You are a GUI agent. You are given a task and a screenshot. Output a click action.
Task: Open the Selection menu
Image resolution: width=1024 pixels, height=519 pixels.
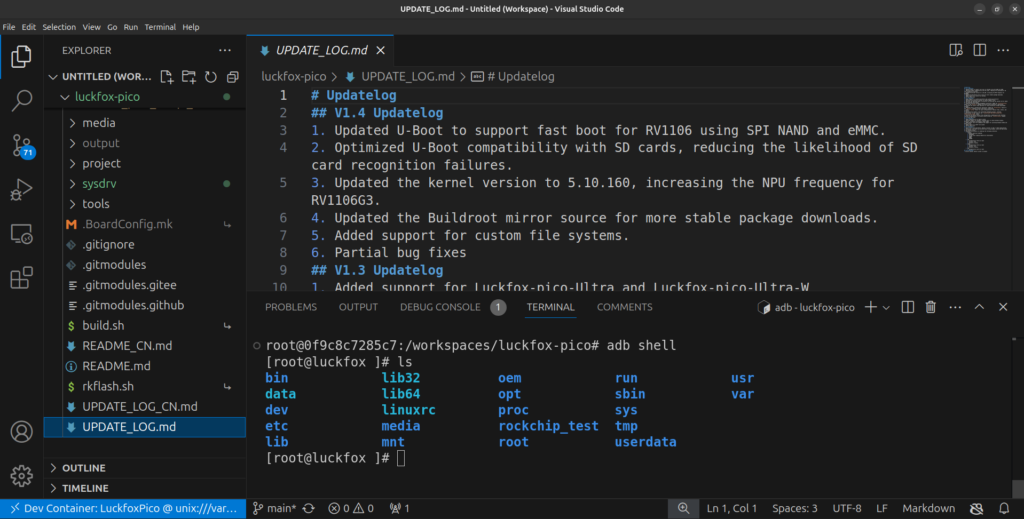click(x=59, y=27)
